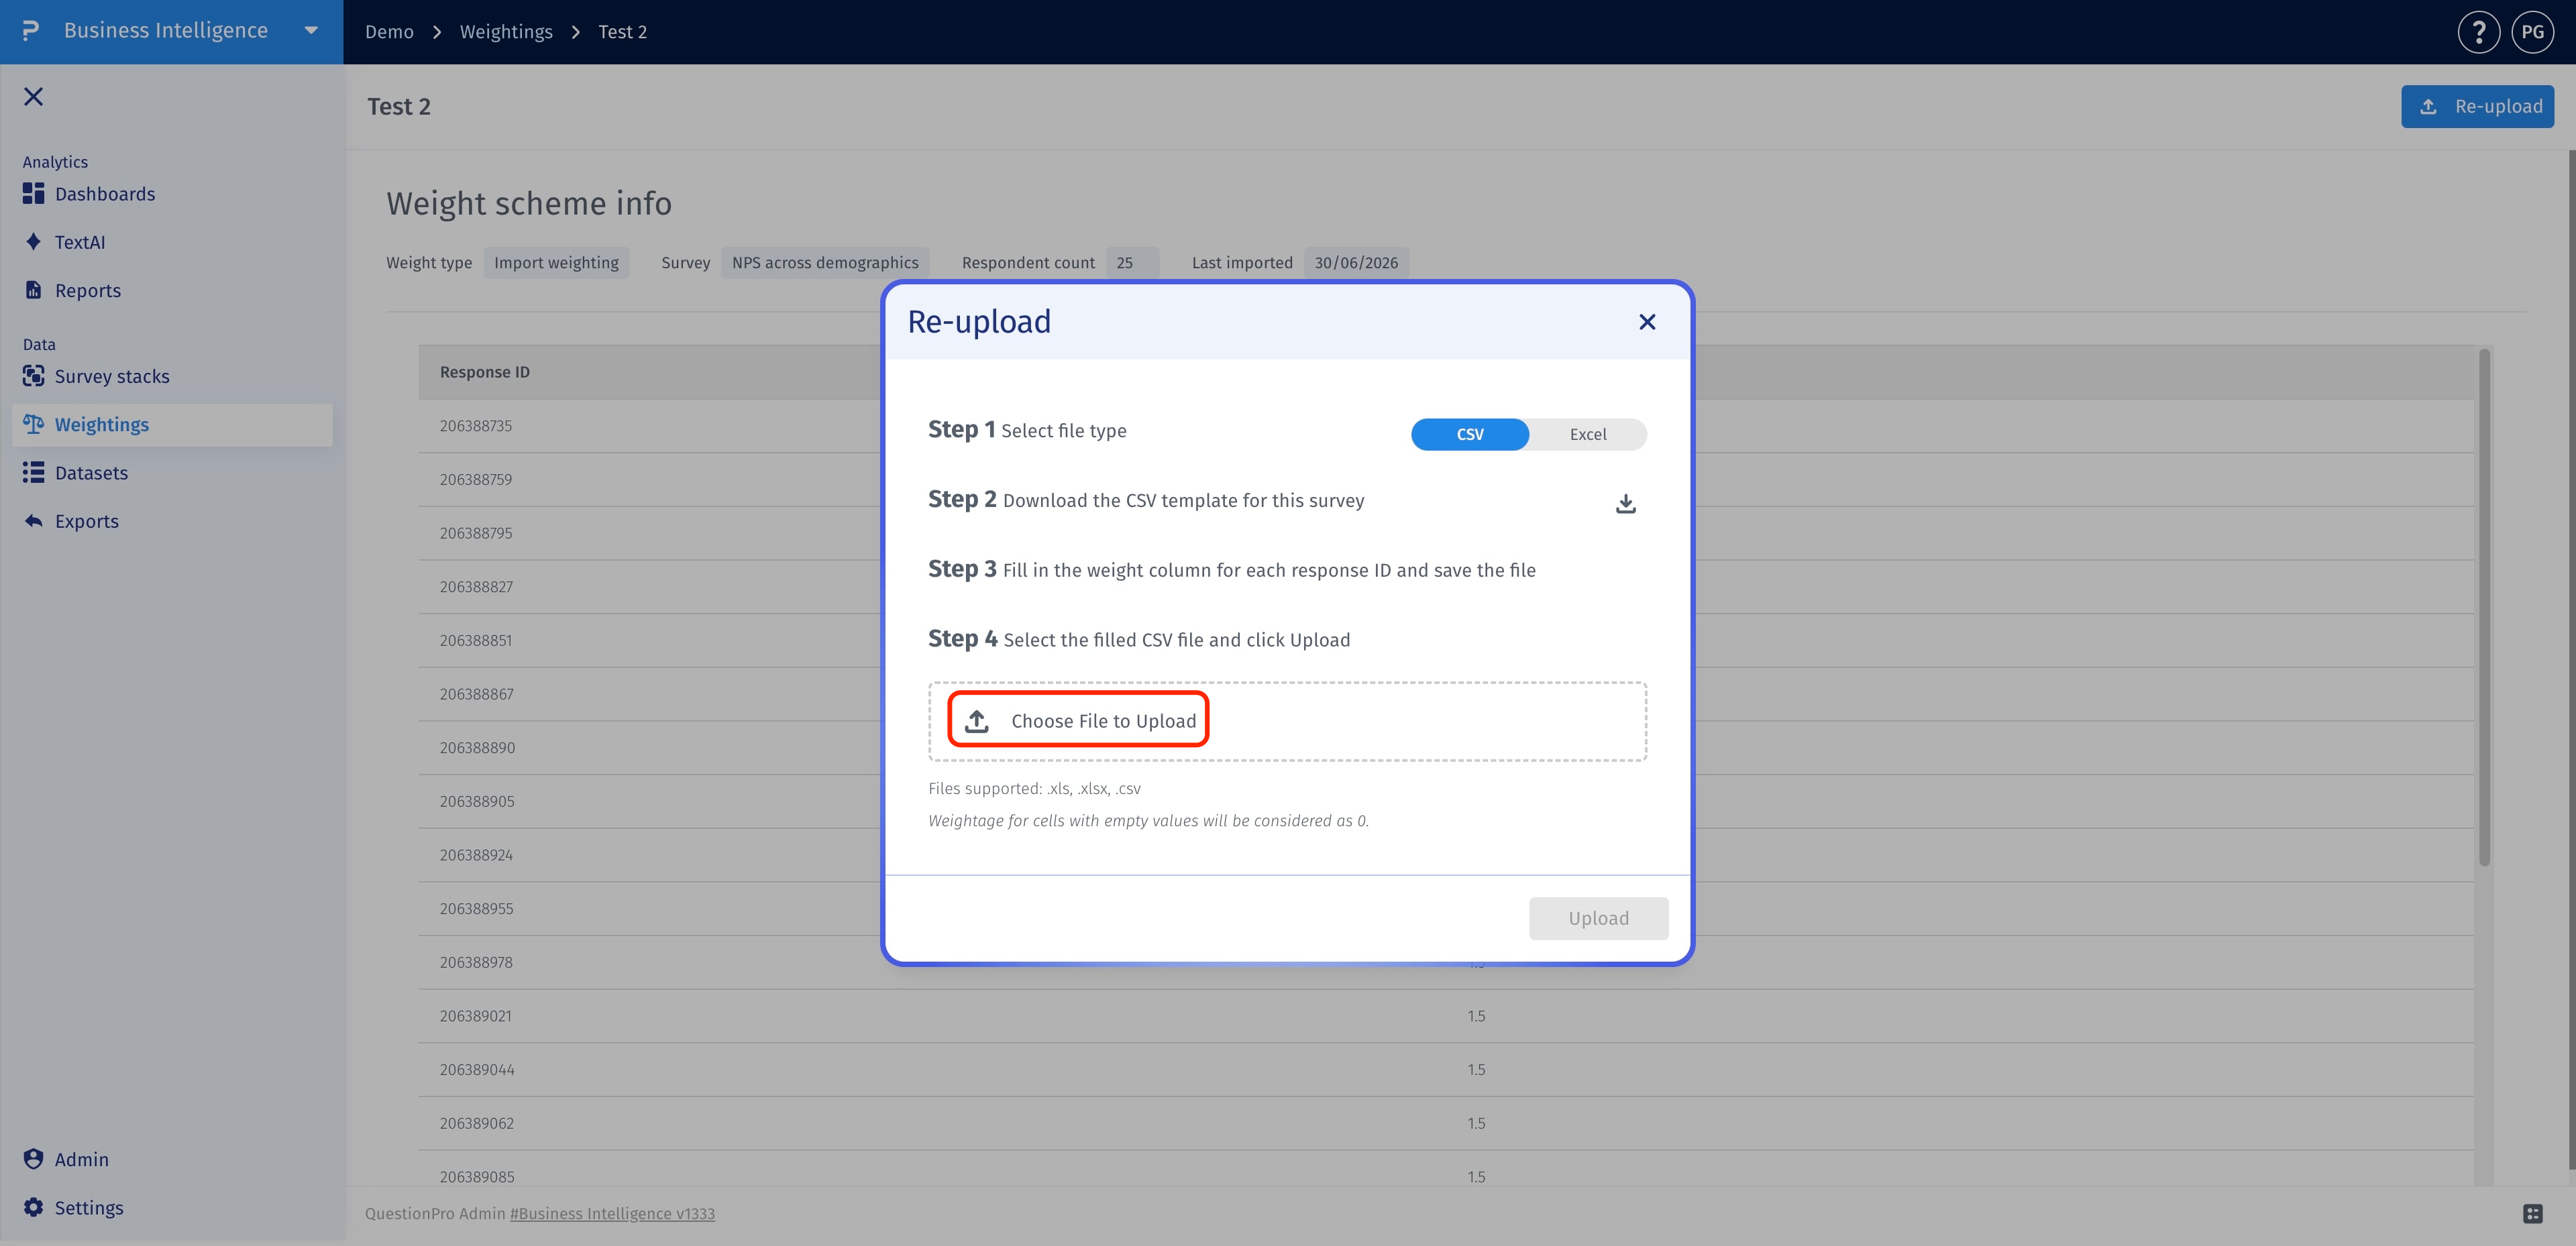
Task: Select response ID 206388759
Action: (x=476, y=479)
